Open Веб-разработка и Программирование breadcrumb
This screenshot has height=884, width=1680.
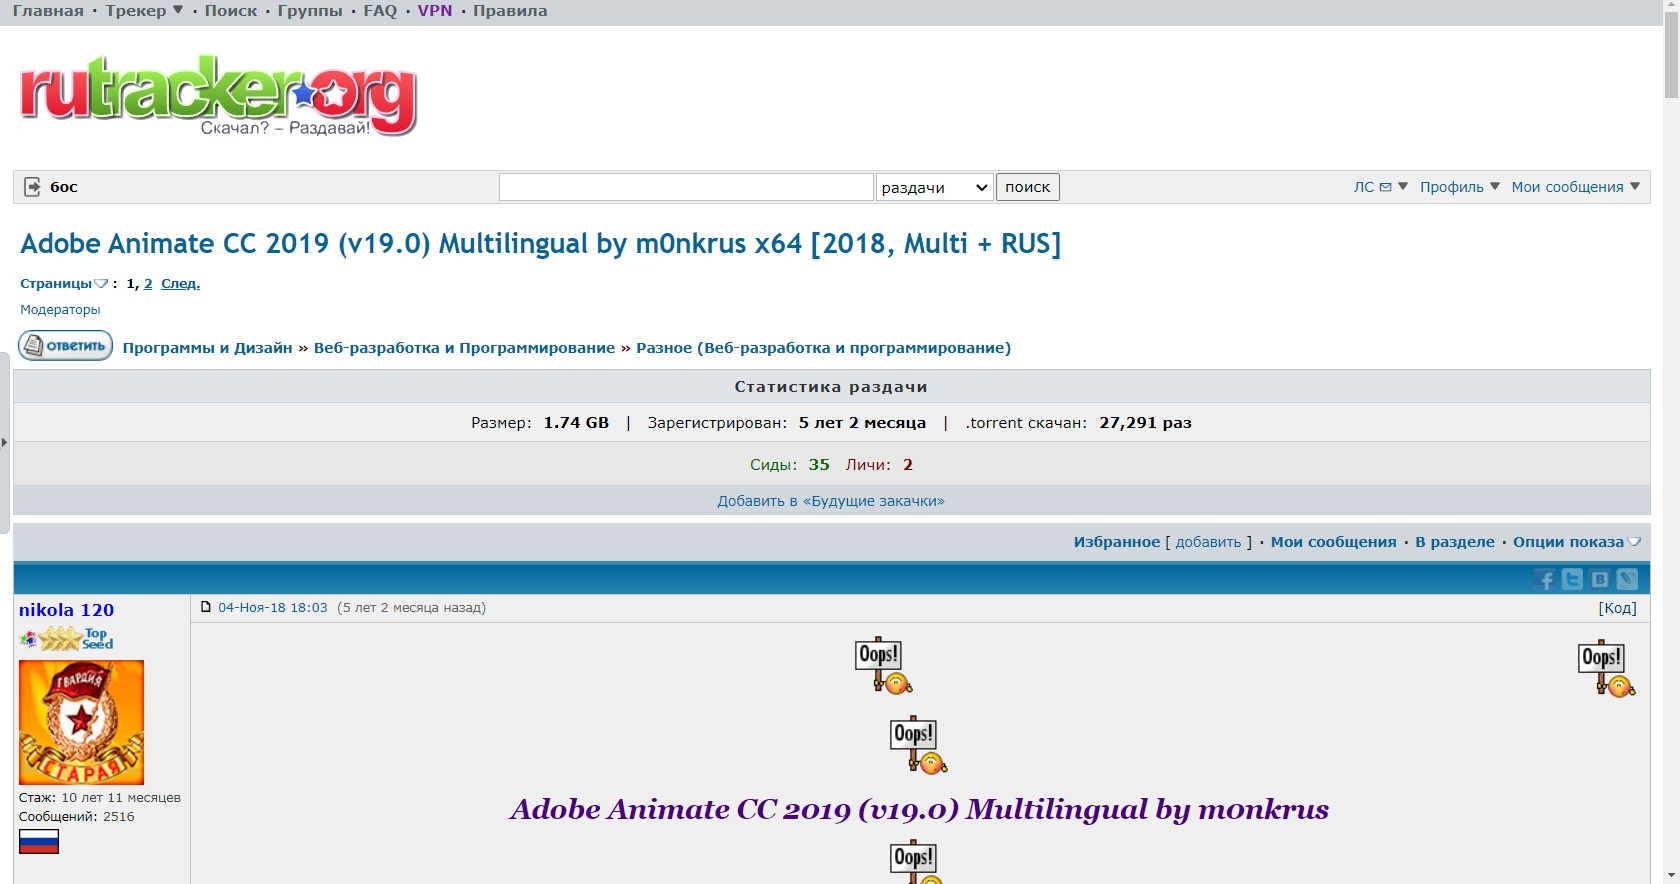[x=465, y=348]
